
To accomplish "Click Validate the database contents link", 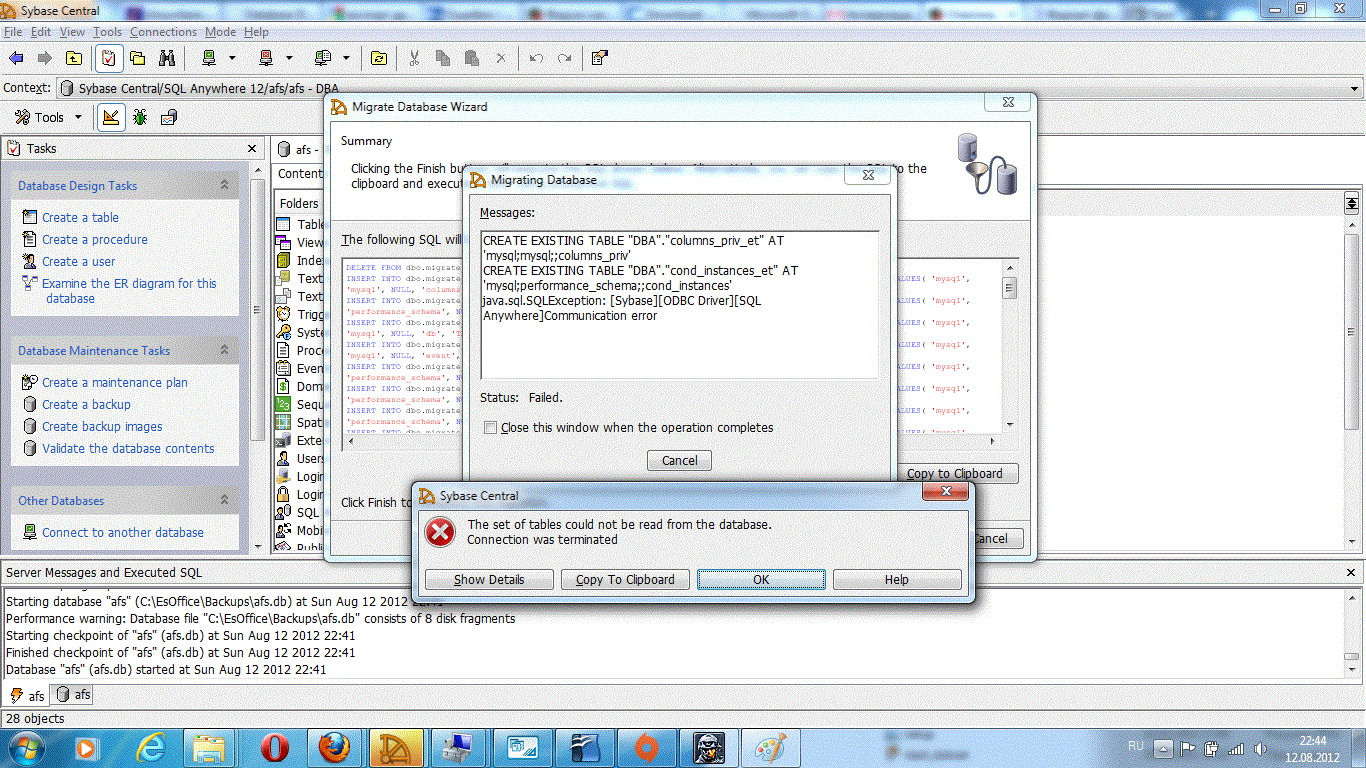I will click(128, 448).
